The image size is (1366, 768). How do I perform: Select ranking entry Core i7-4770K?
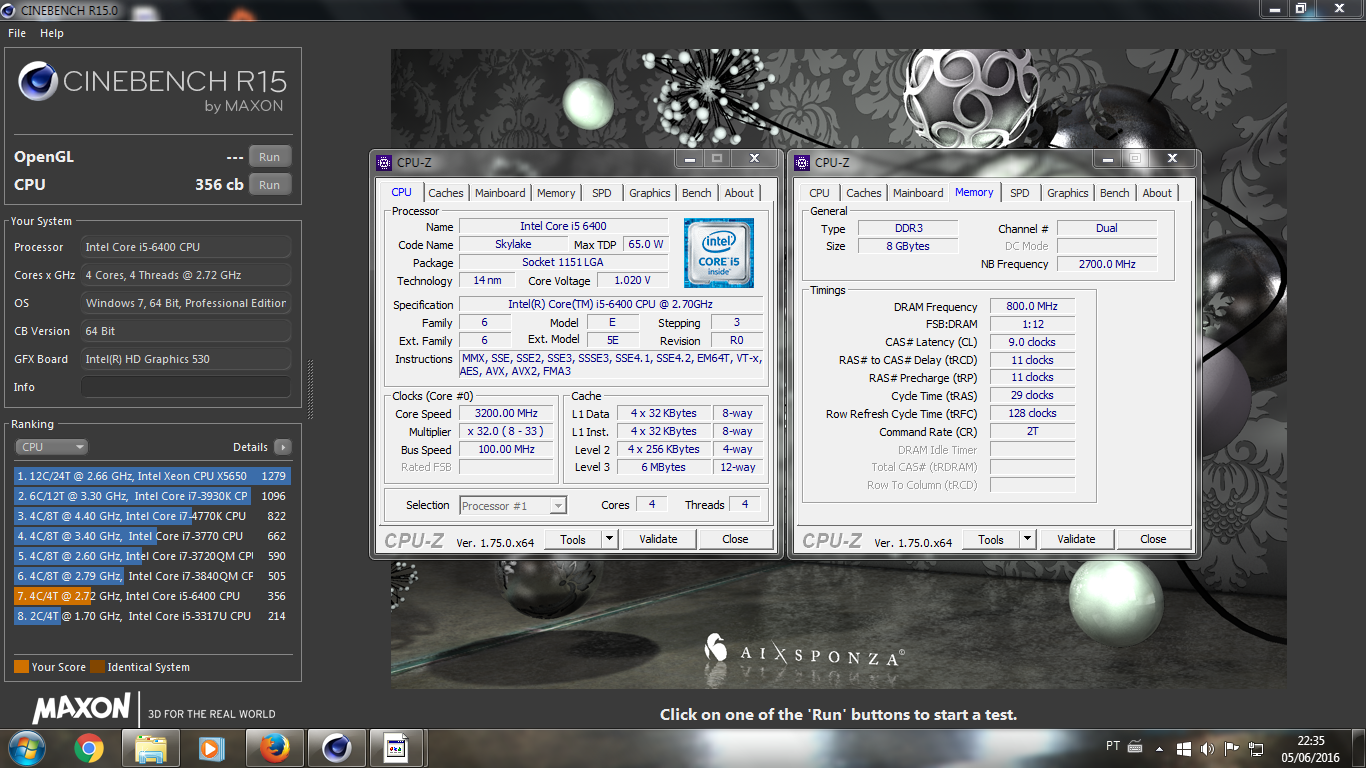(152, 516)
